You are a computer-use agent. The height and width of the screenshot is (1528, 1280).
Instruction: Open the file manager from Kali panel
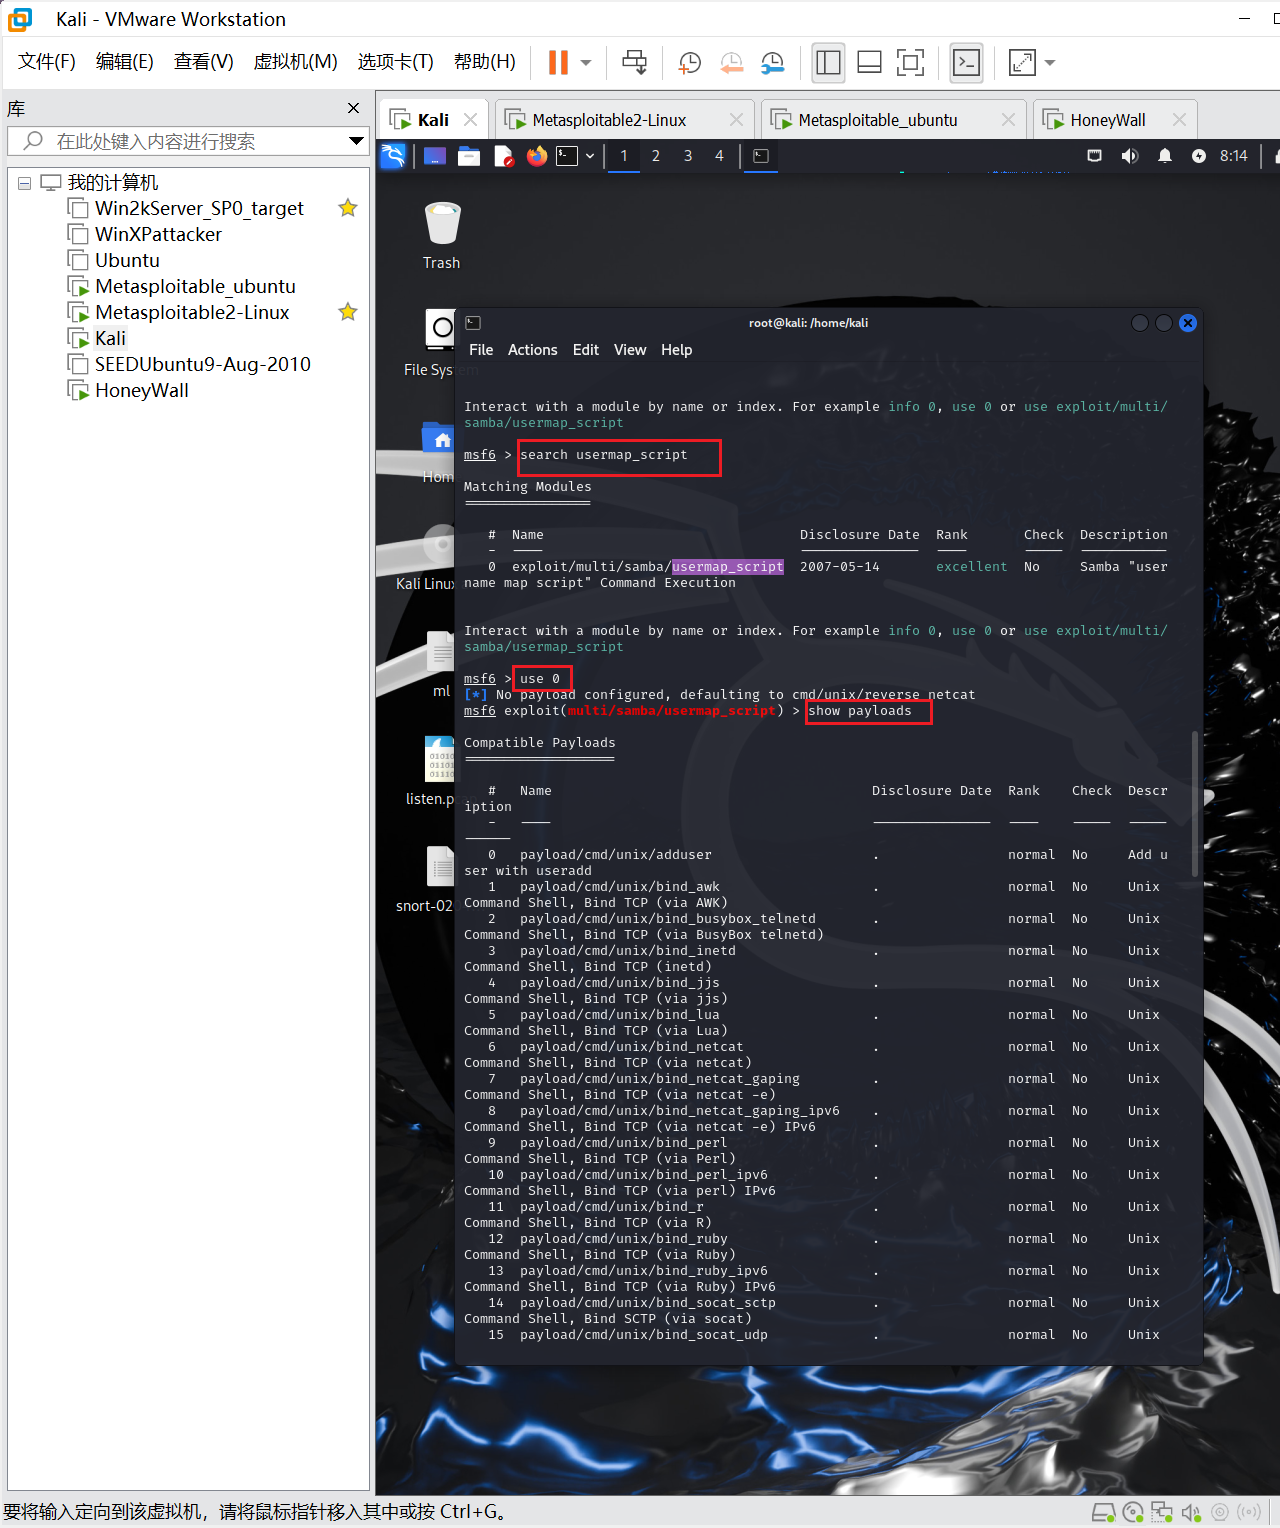click(469, 156)
